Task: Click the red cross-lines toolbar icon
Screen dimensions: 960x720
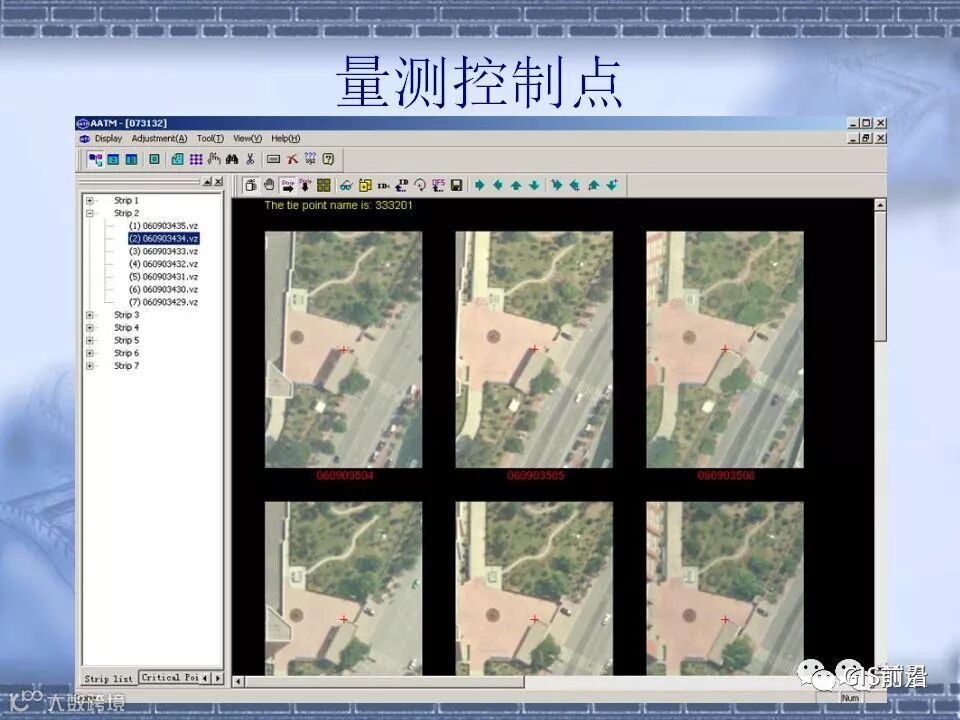Action: (x=292, y=160)
